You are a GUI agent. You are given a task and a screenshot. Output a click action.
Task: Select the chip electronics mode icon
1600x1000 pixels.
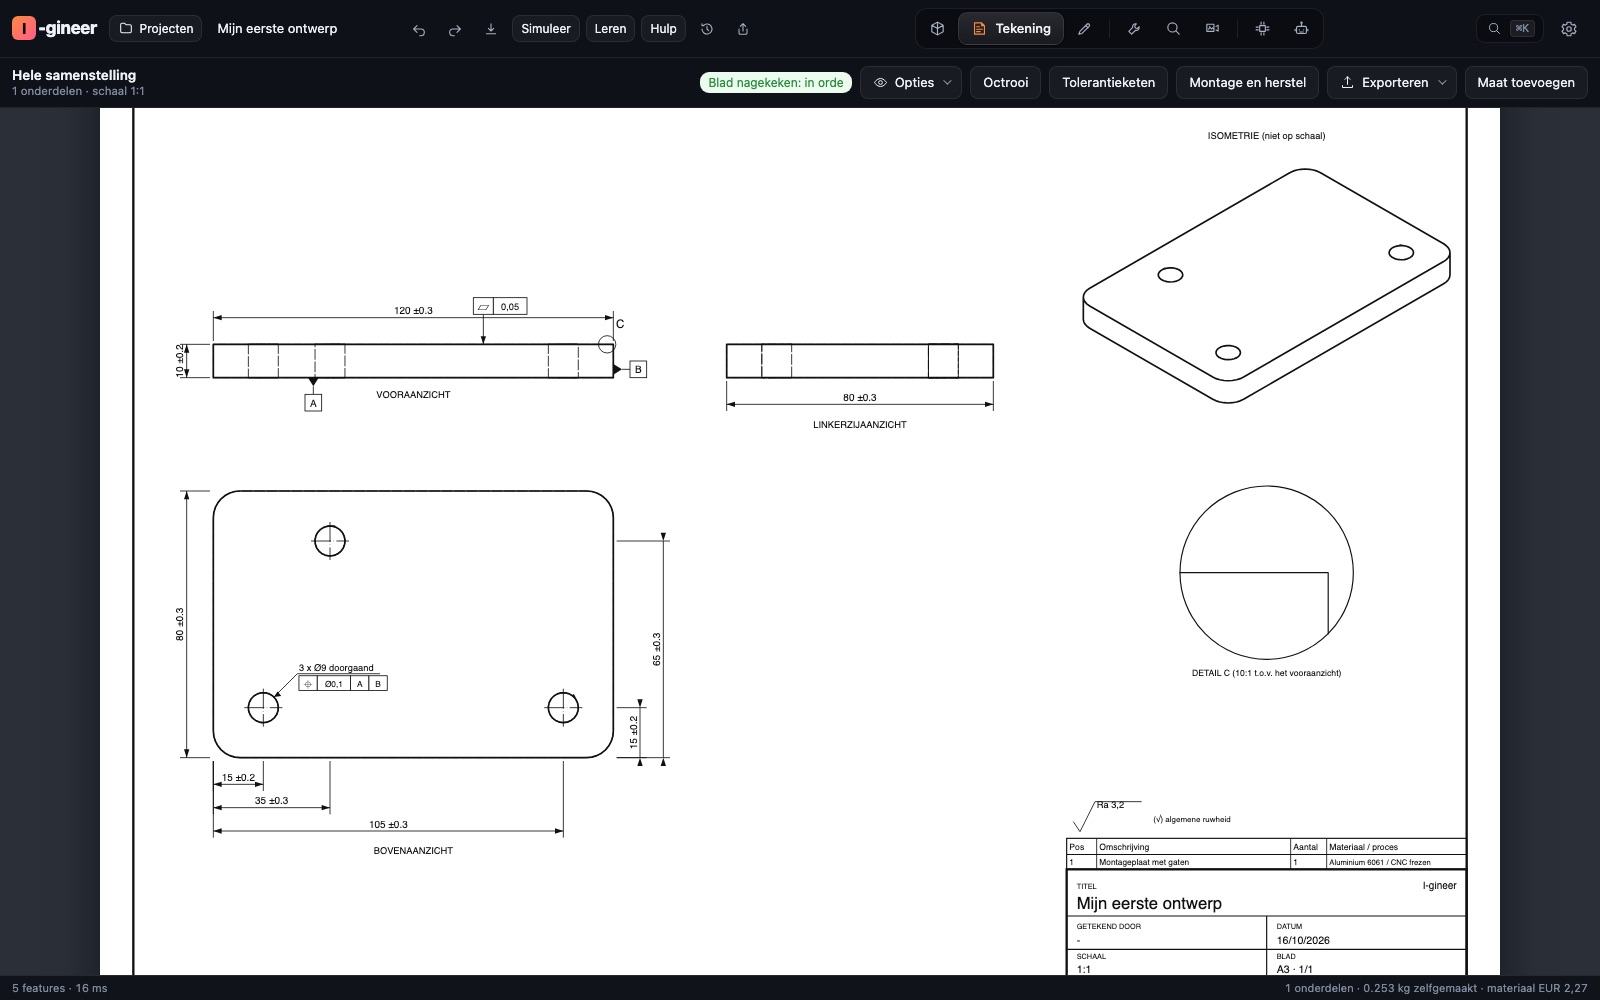pos(1262,29)
